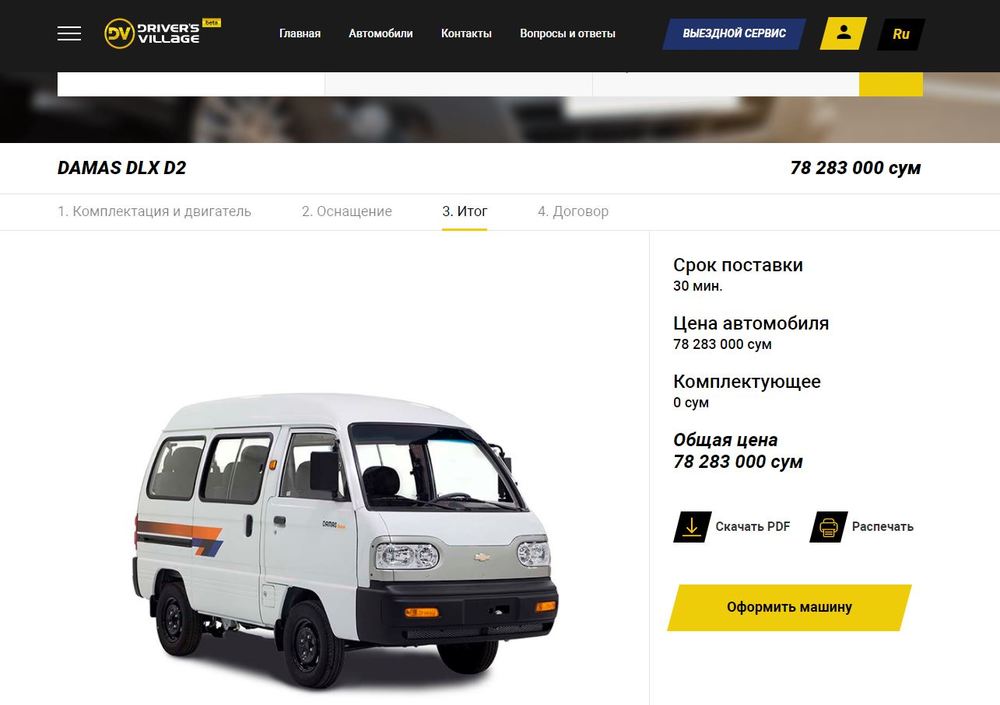1000x705 pixels.
Task: Click the printer icon
Action: 828,527
